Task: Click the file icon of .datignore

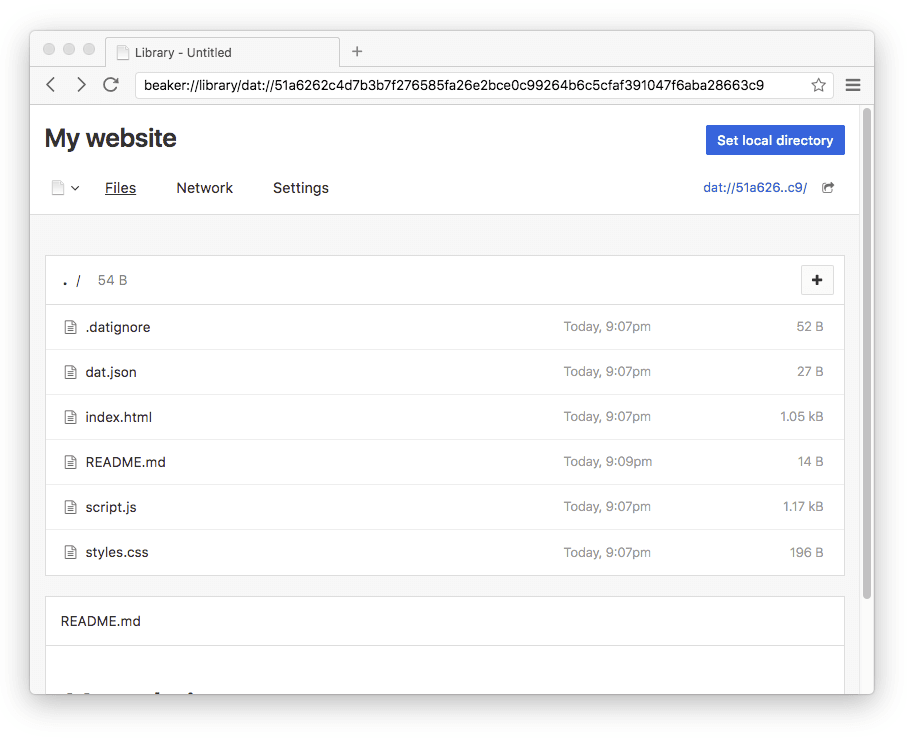Action: tap(71, 327)
